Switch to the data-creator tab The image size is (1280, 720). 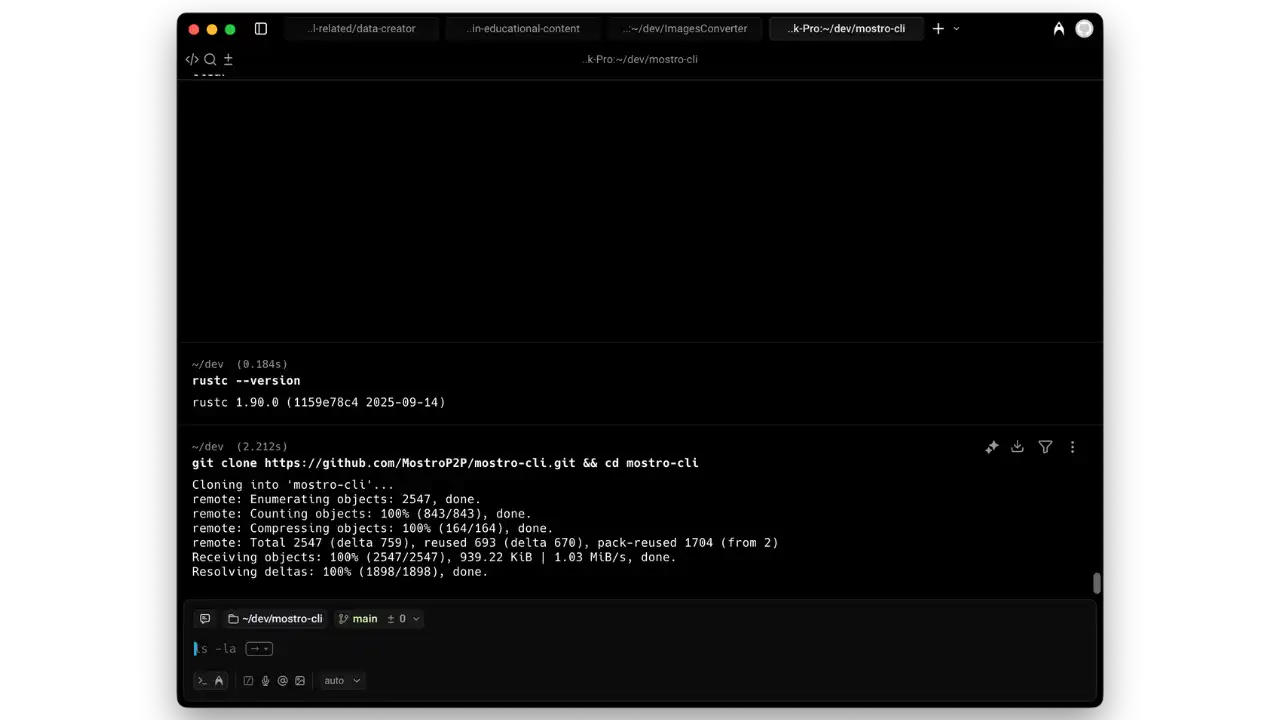[x=362, y=29]
